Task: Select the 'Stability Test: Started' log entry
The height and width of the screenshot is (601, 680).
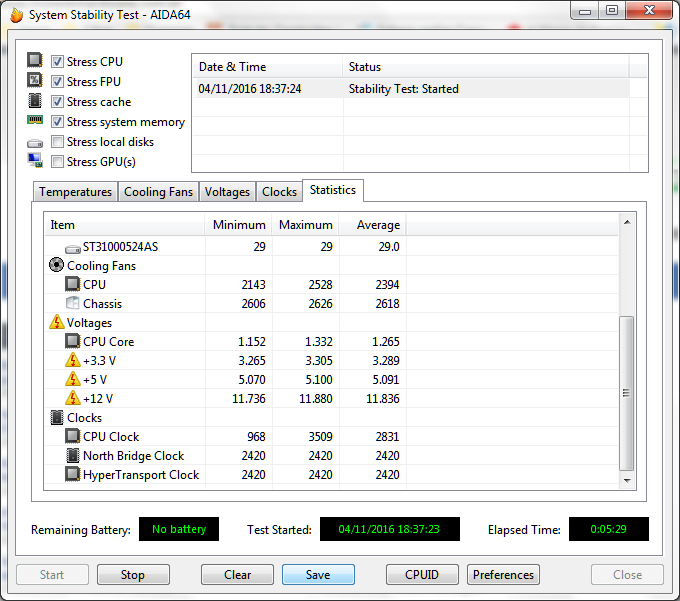Action: point(403,89)
